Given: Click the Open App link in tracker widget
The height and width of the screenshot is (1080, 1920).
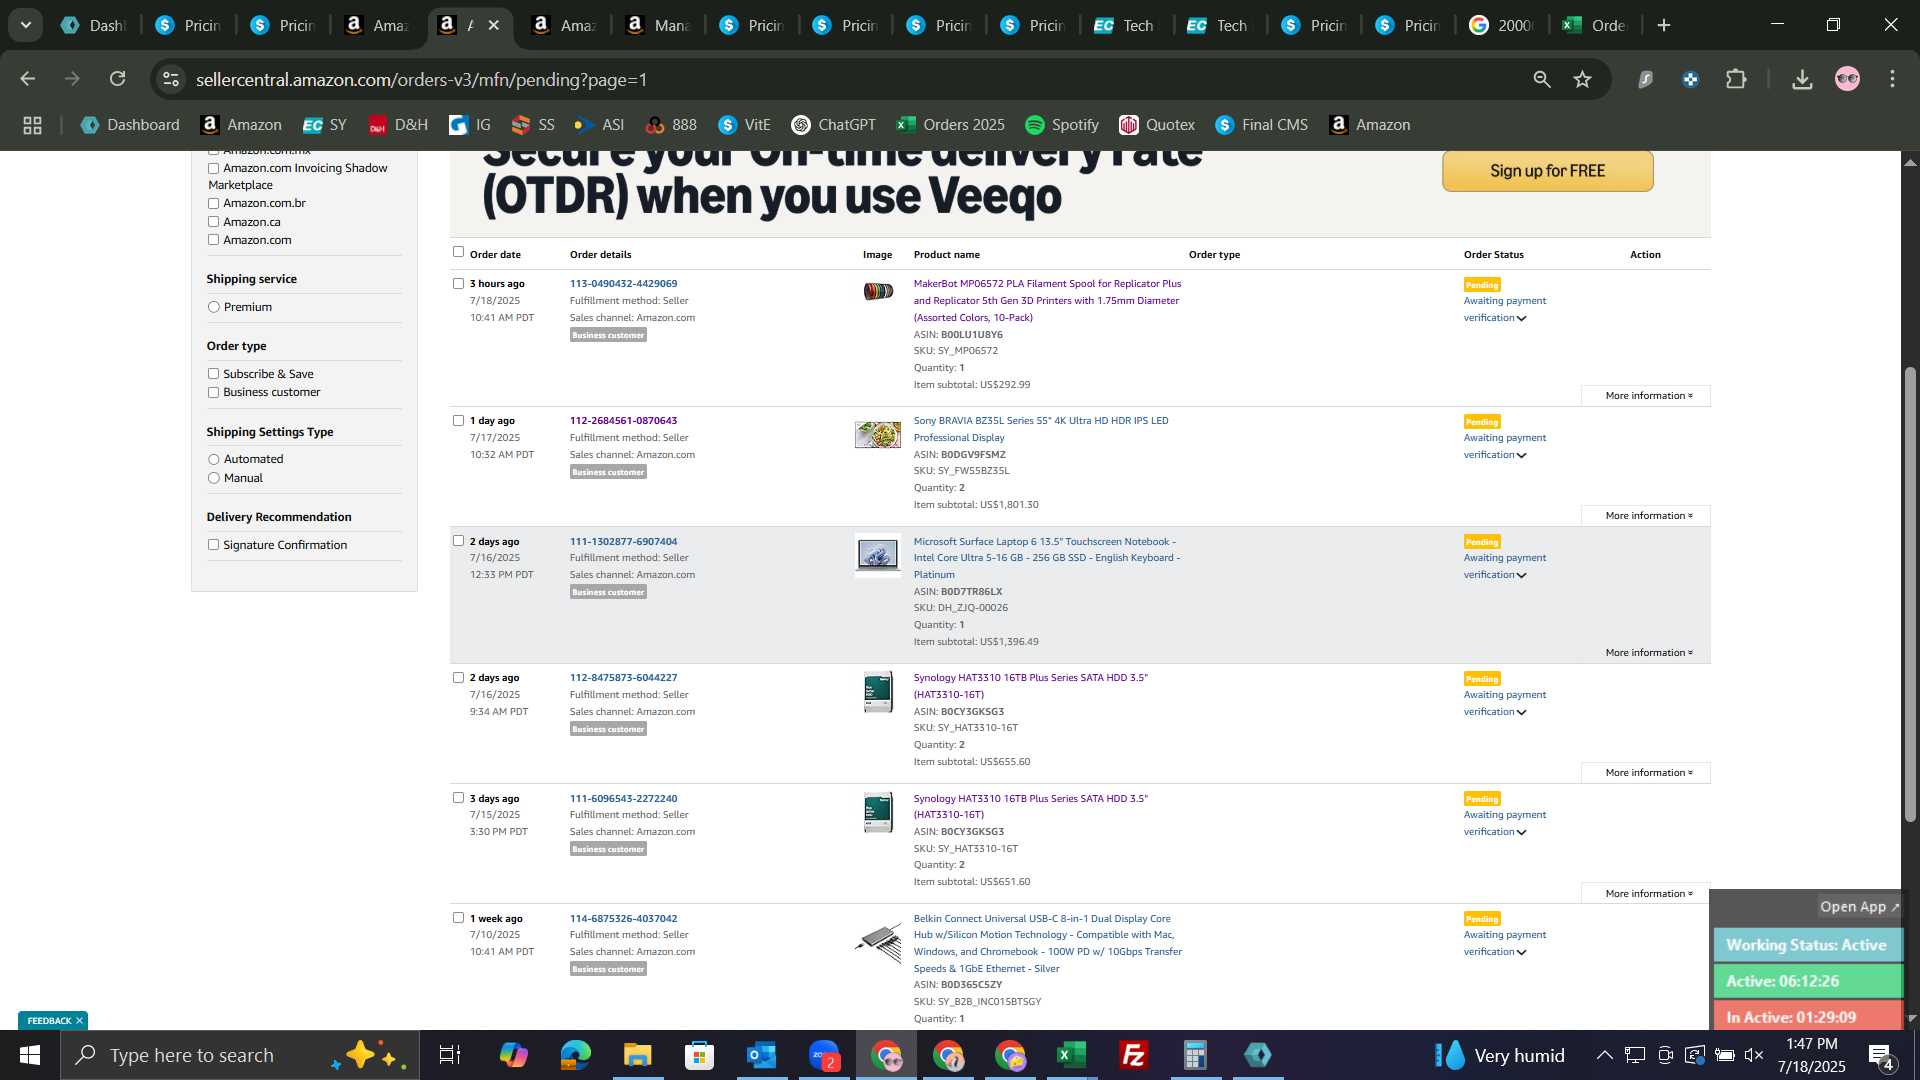Looking at the screenshot, I should 1859,907.
